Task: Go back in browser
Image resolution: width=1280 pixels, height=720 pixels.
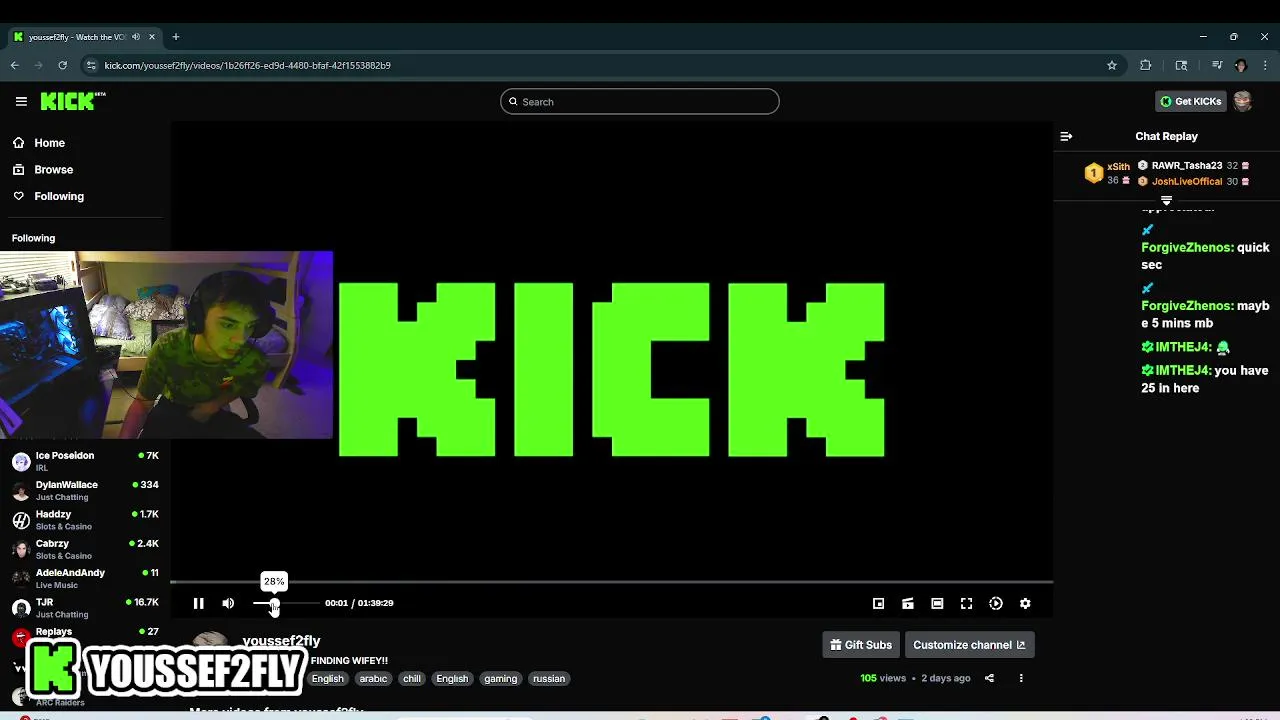Action: [15, 65]
